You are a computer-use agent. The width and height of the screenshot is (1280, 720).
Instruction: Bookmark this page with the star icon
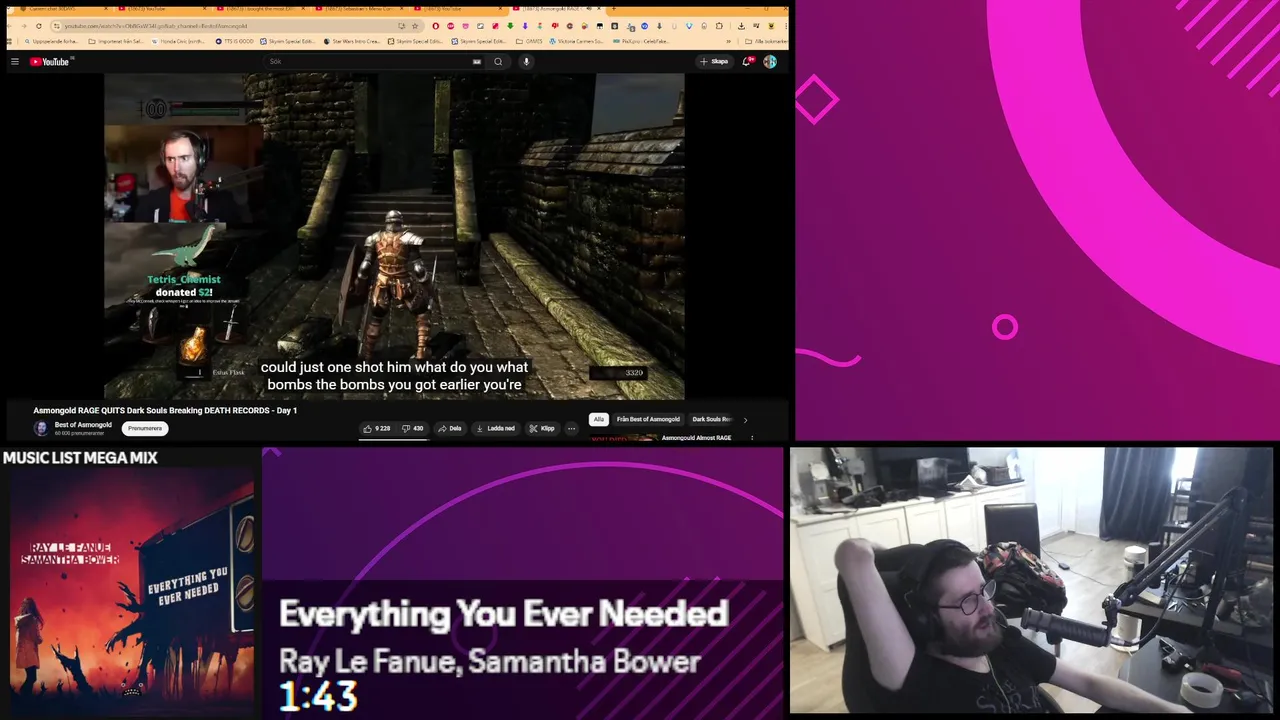click(x=414, y=26)
